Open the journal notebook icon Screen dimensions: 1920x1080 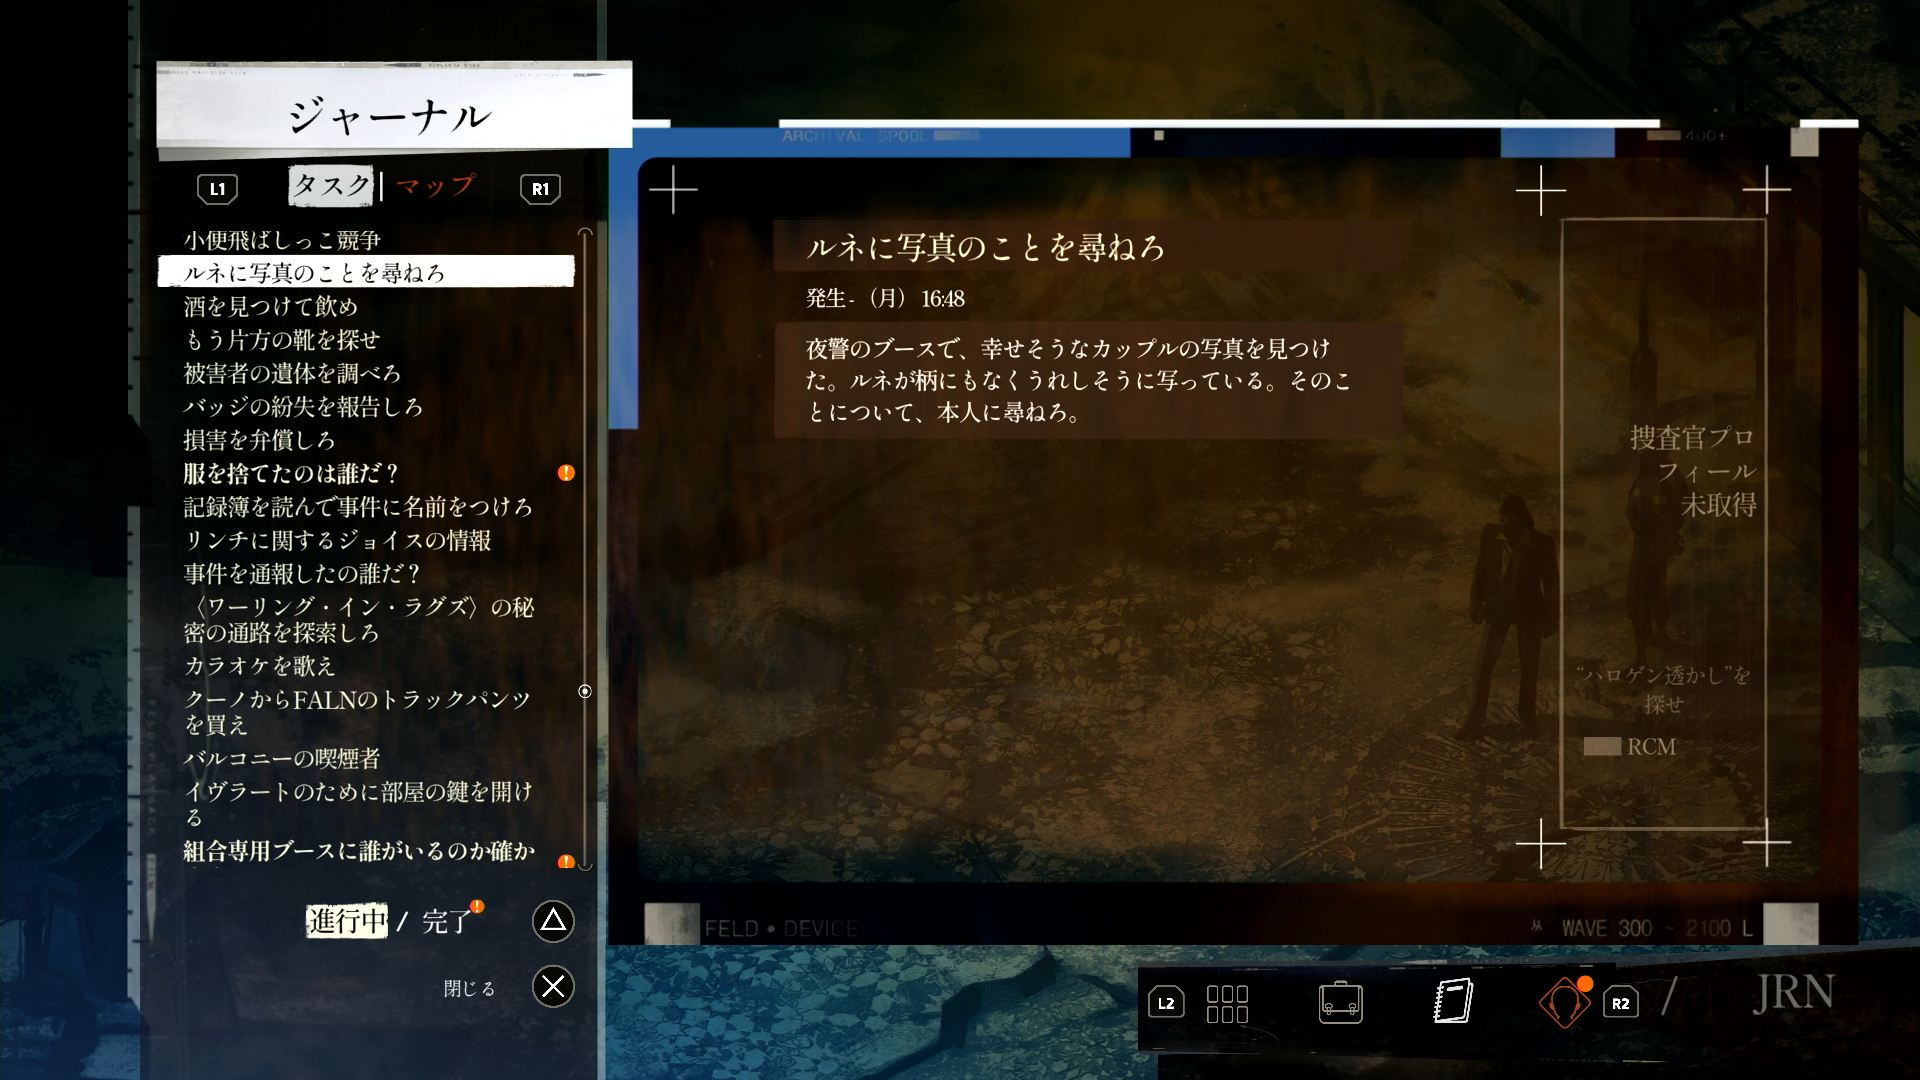[1453, 1001]
